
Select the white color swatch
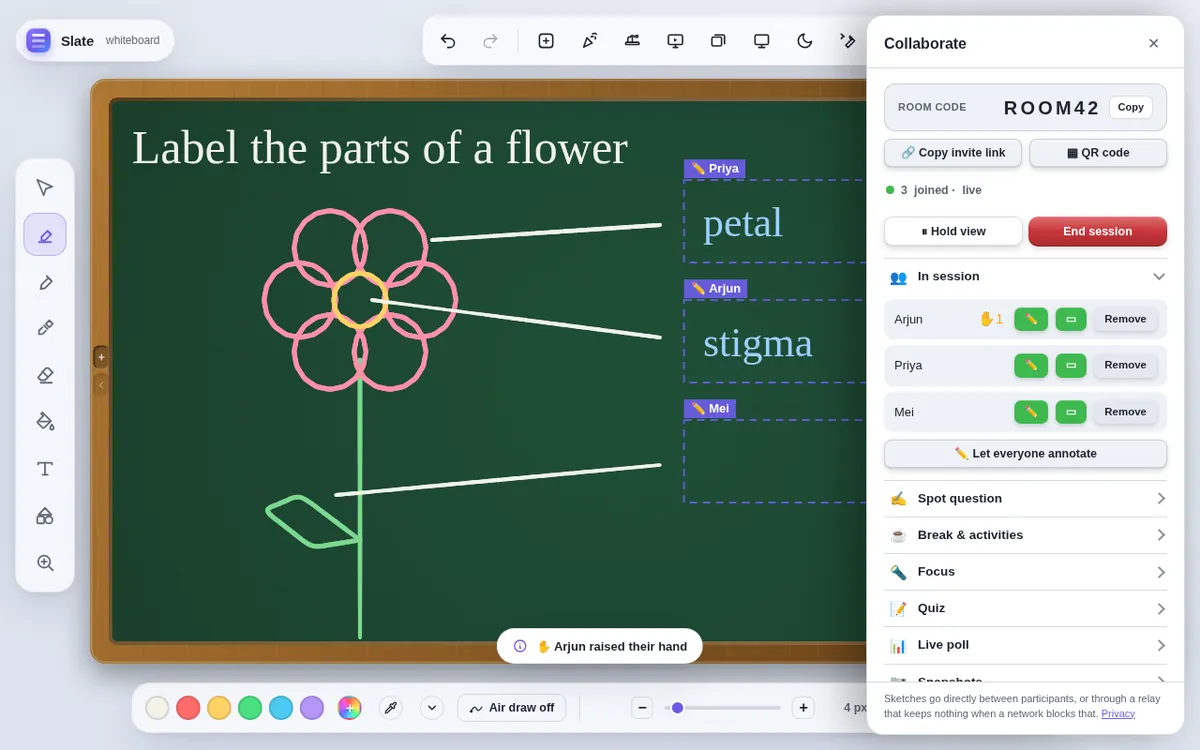coord(157,708)
